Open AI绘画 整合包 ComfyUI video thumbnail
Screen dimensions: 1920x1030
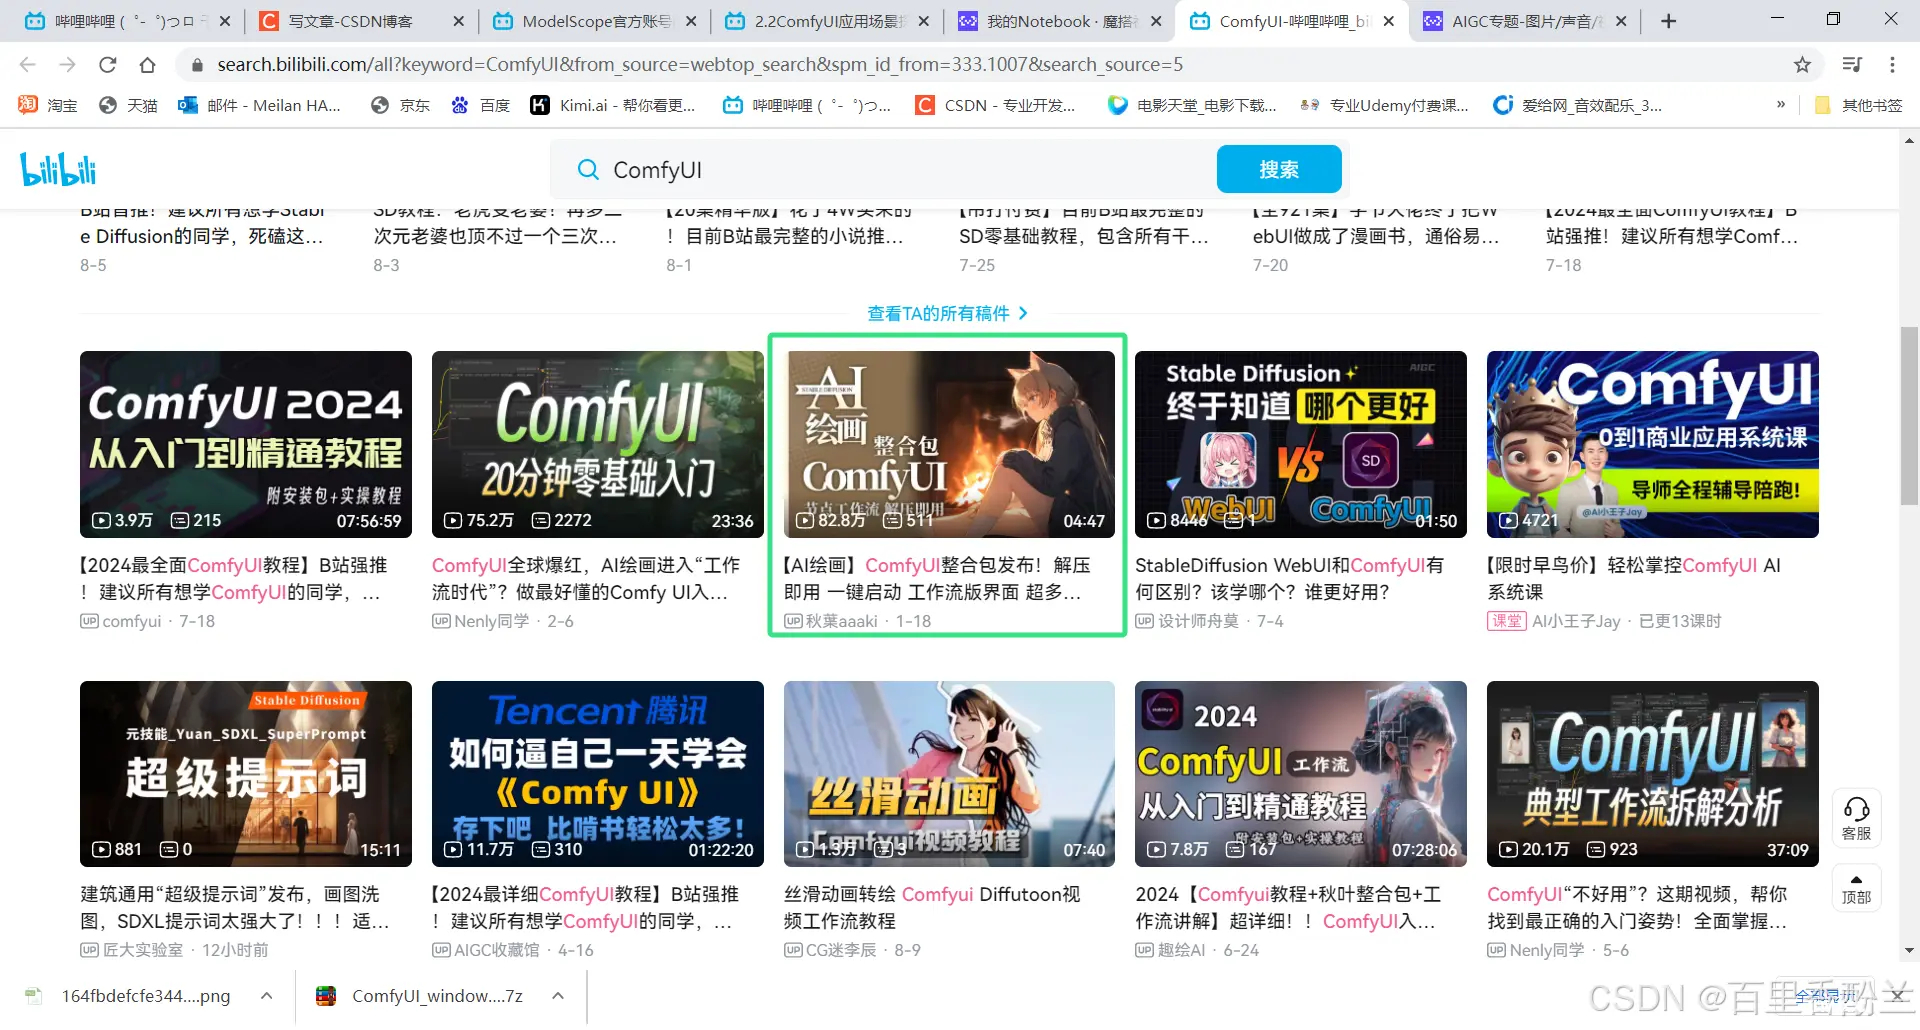[949, 444]
